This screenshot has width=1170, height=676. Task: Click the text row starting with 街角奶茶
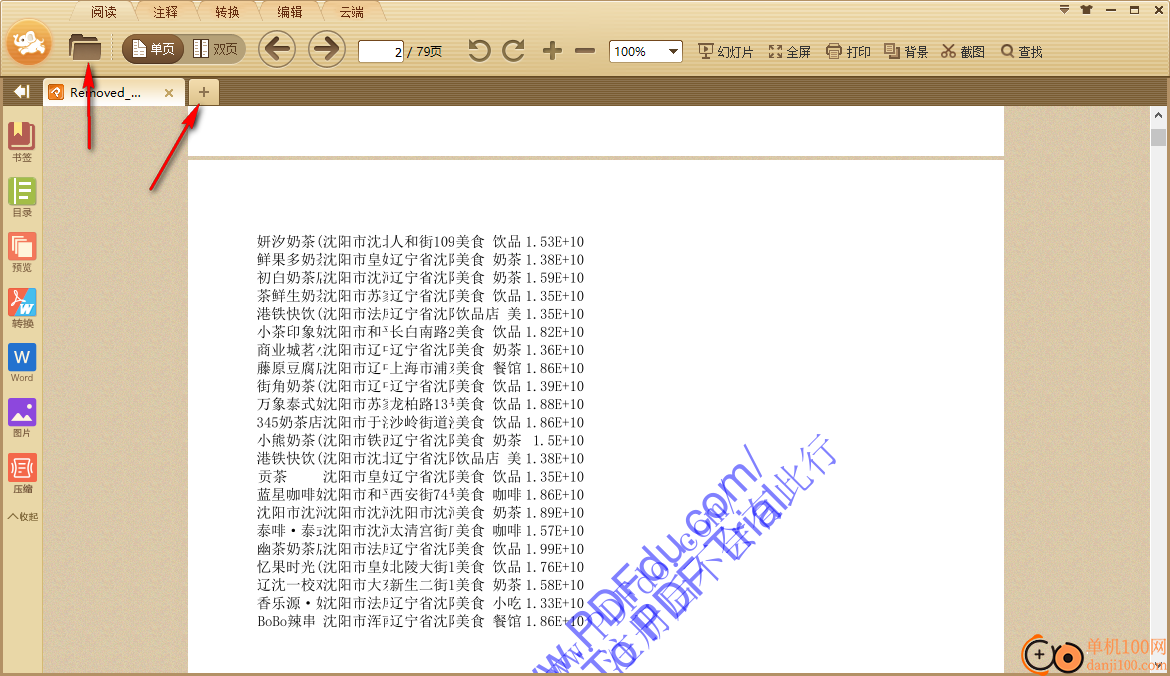tap(420, 386)
